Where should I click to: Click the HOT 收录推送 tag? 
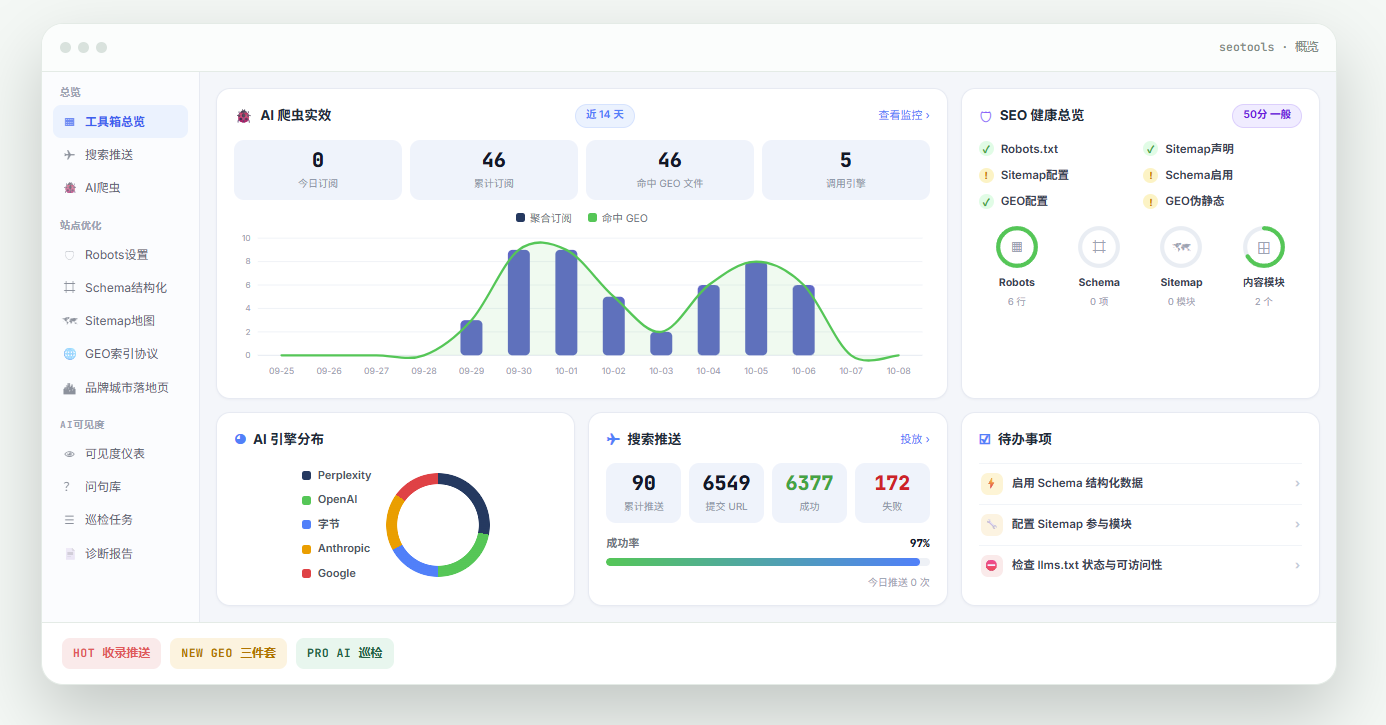pos(111,653)
